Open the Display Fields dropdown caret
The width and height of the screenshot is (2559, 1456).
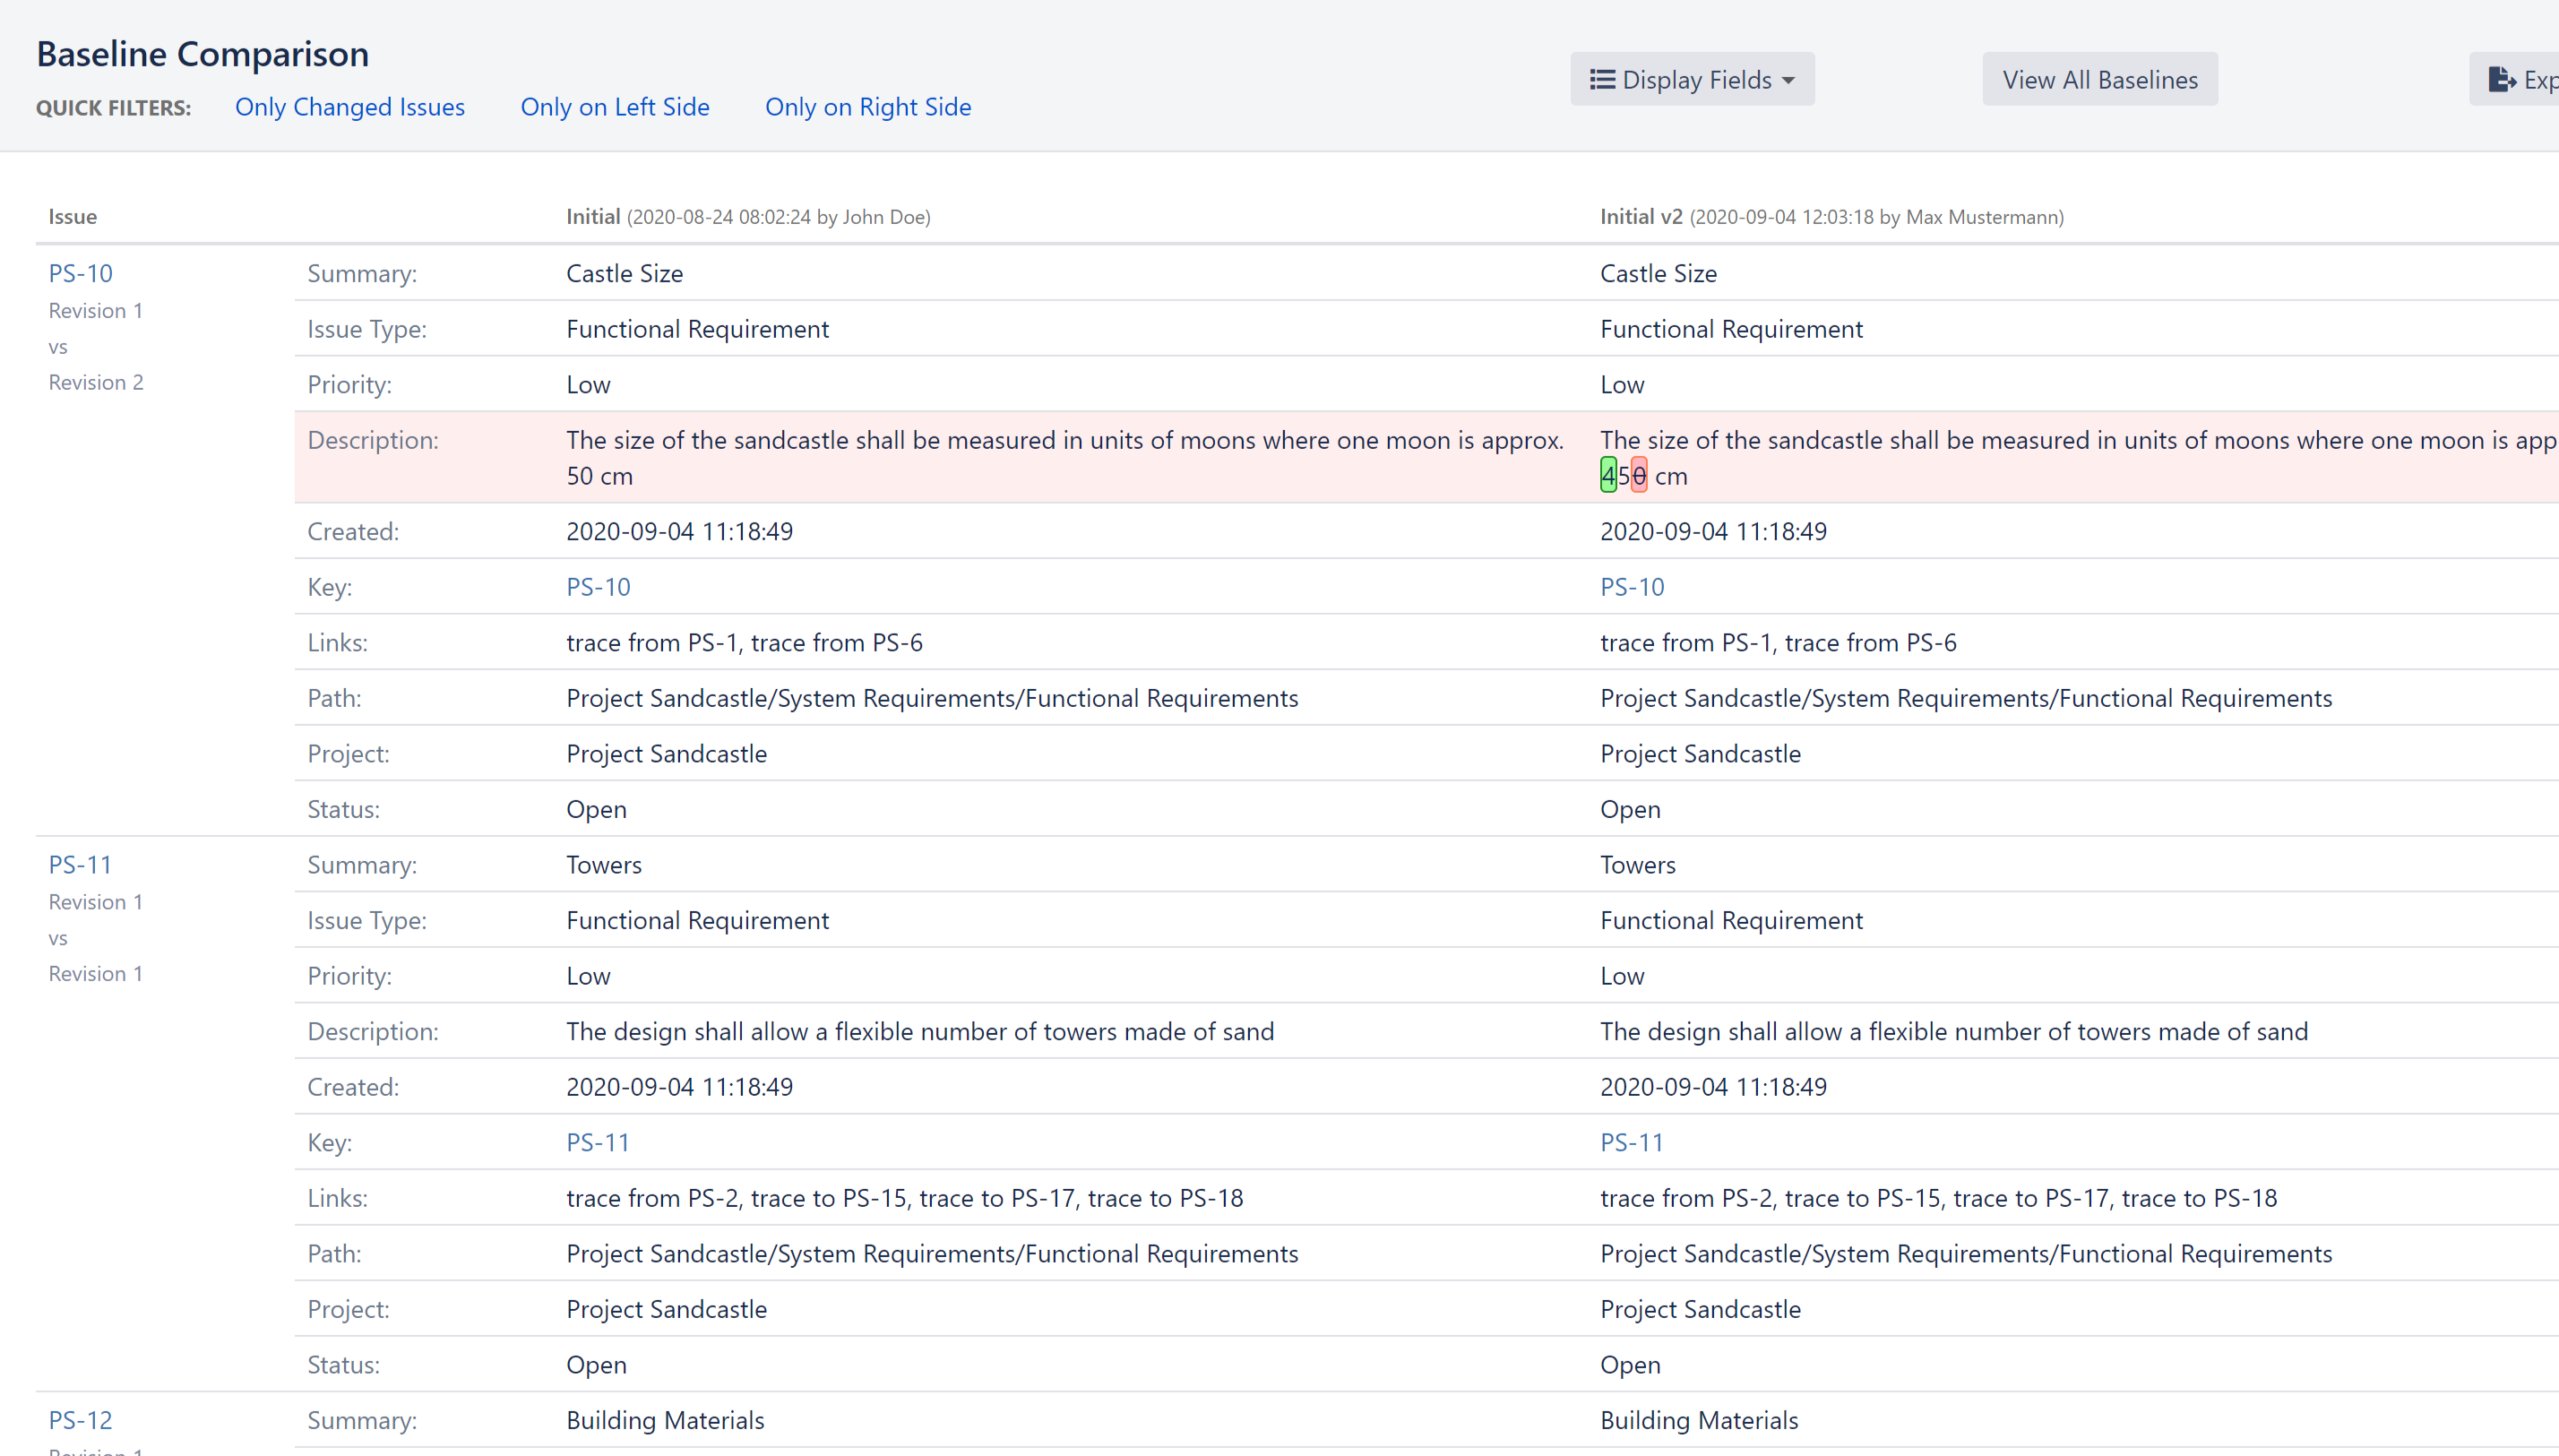coord(1789,80)
